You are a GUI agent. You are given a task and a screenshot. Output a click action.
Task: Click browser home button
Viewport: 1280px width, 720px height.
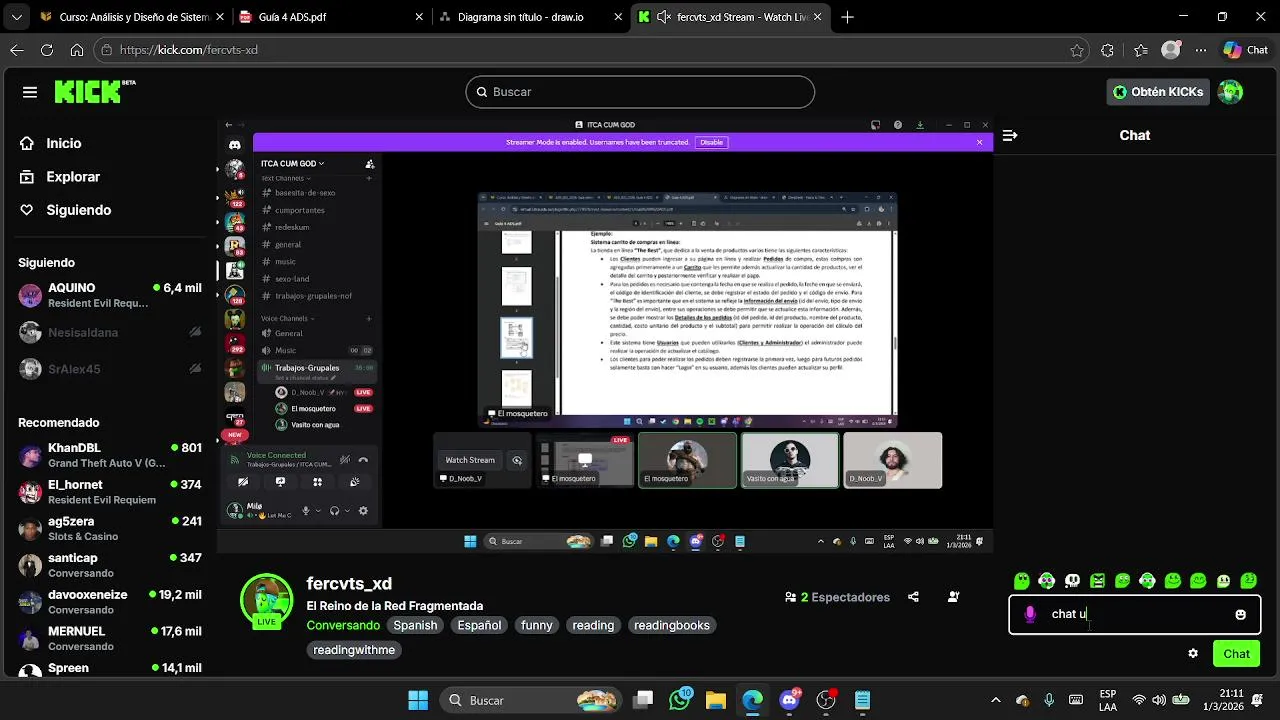77,50
